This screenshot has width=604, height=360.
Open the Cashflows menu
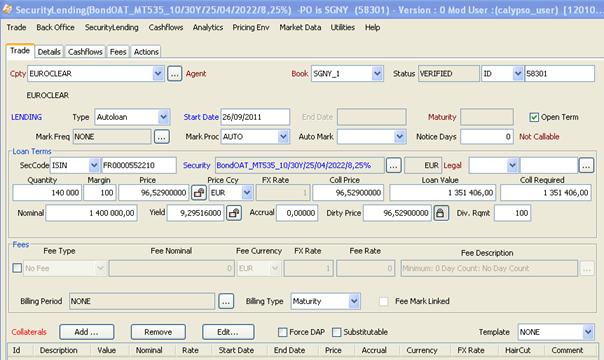click(x=166, y=27)
